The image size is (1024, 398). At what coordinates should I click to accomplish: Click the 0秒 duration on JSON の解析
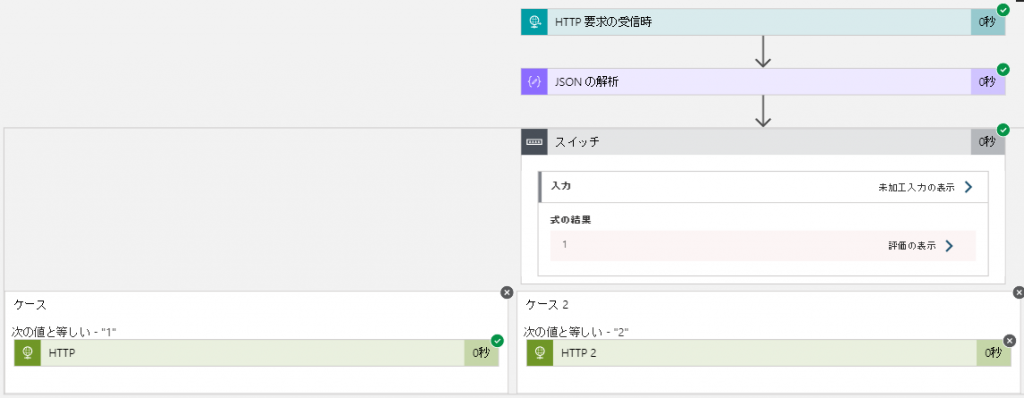[987, 82]
